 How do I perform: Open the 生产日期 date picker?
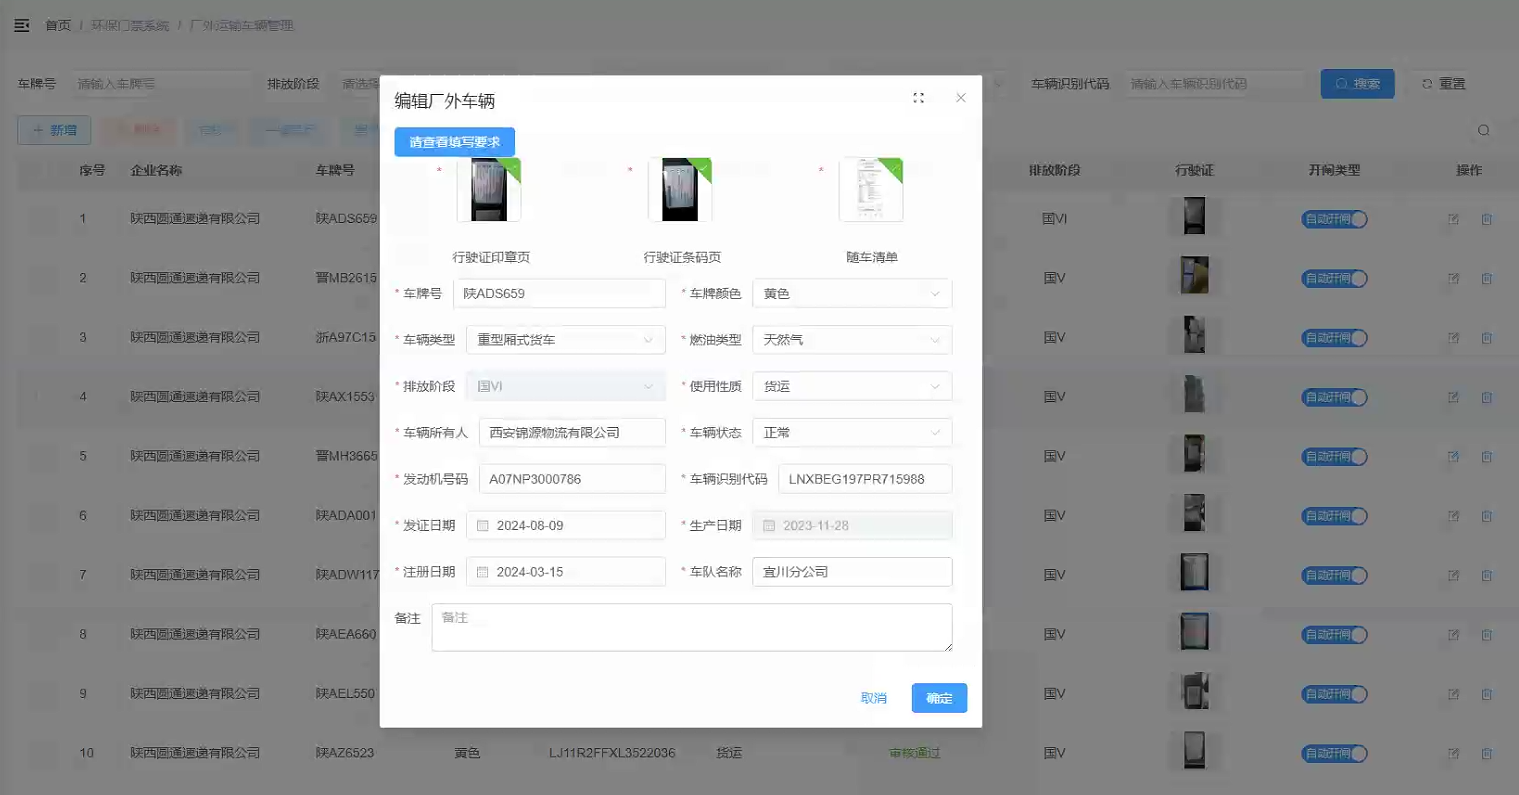(x=852, y=526)
